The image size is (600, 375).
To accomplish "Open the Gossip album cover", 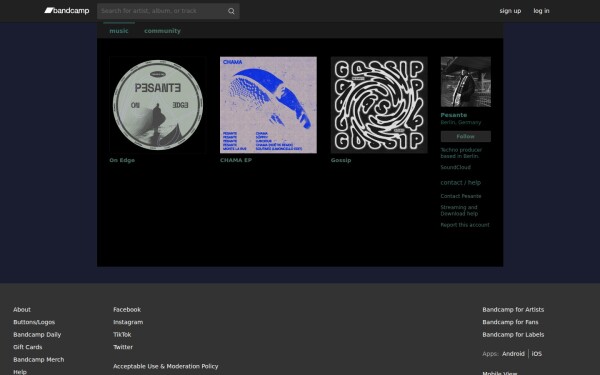I will pyautogui.click(x=379, y=105).
